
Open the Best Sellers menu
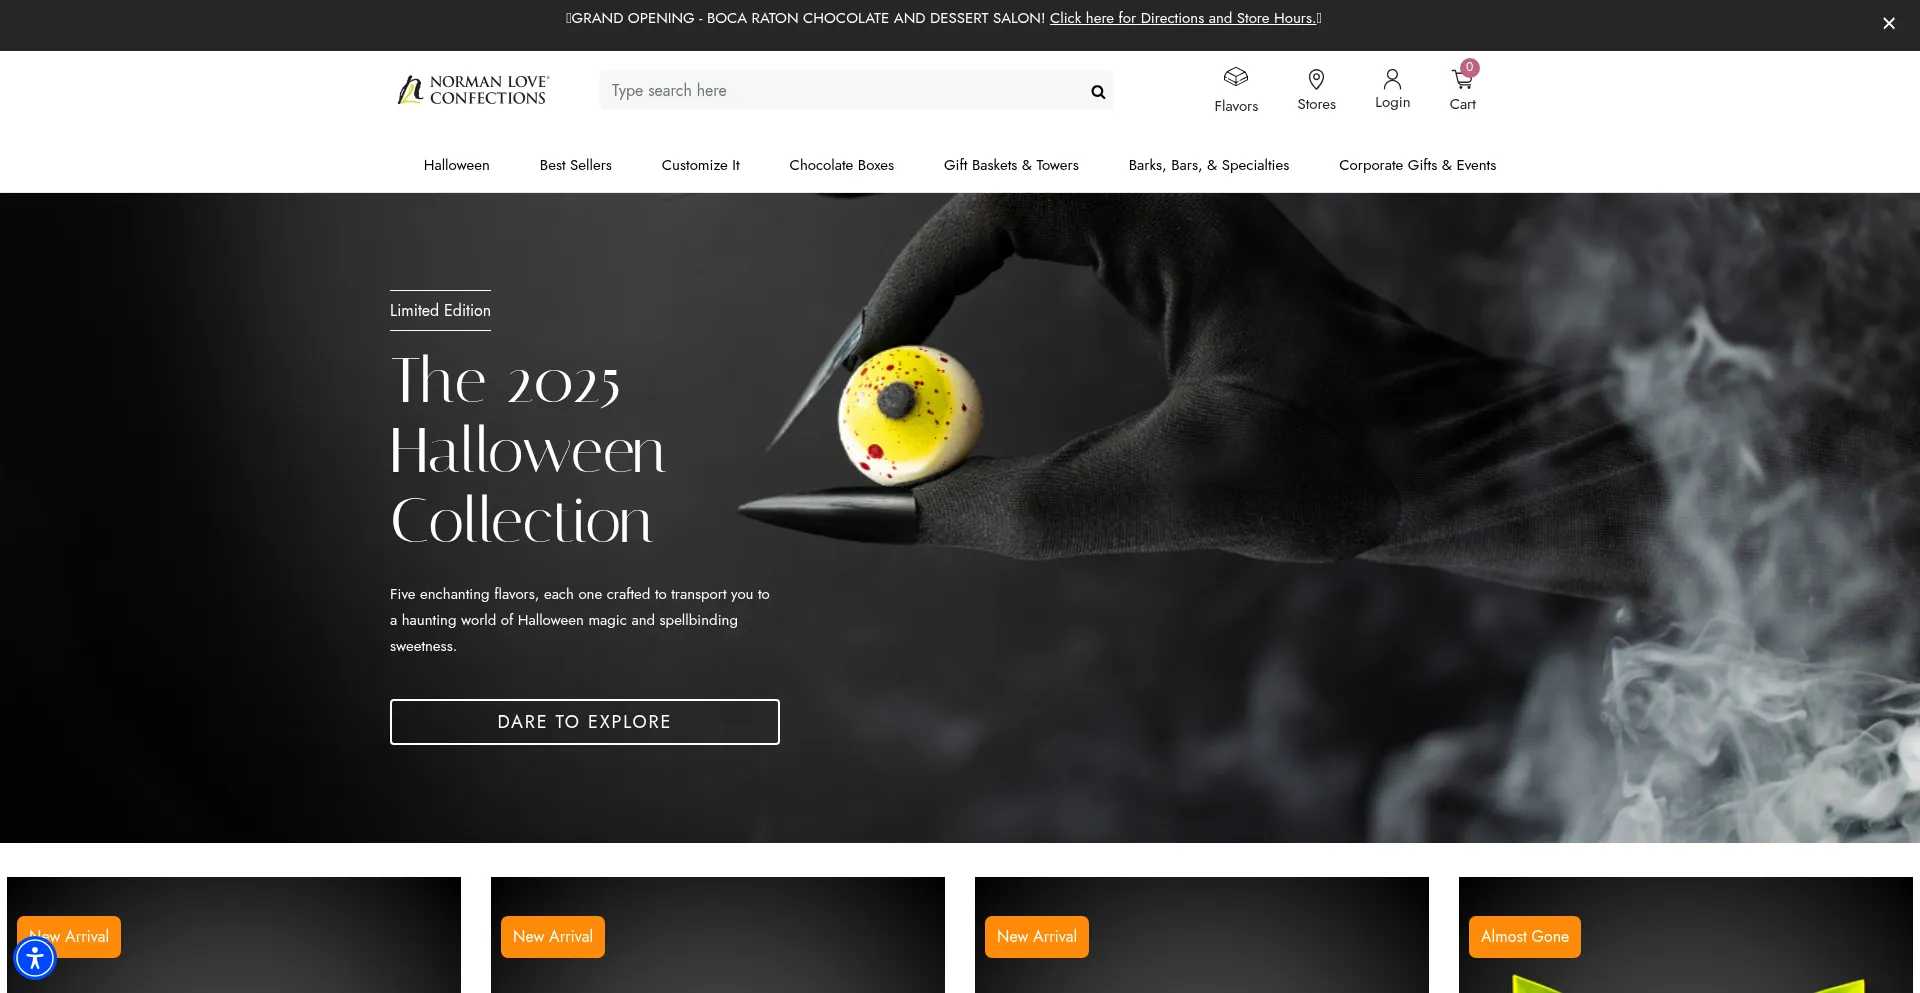pos(575,165)
